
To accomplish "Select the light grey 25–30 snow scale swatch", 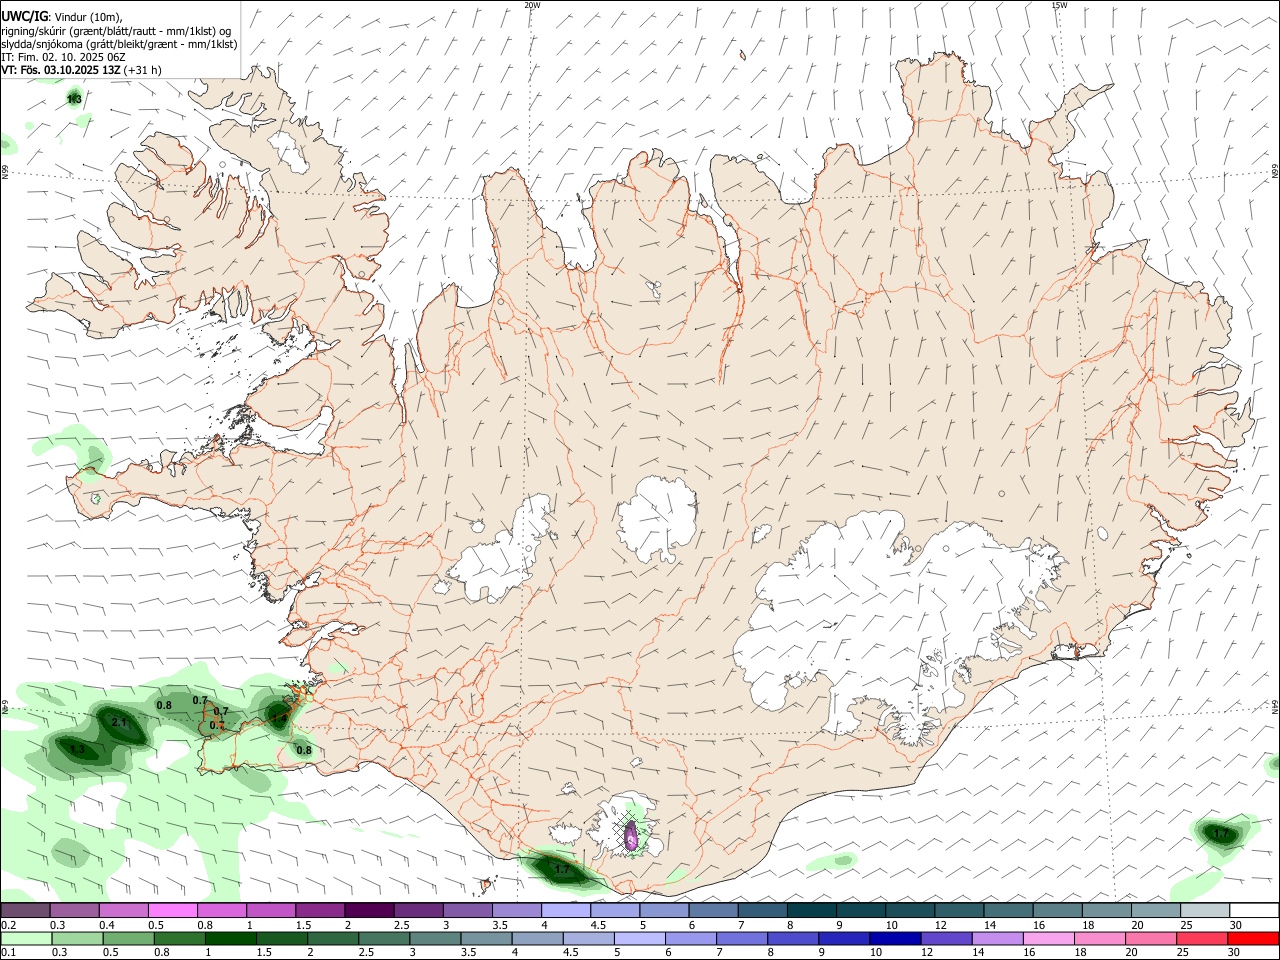I will 1204,910.
